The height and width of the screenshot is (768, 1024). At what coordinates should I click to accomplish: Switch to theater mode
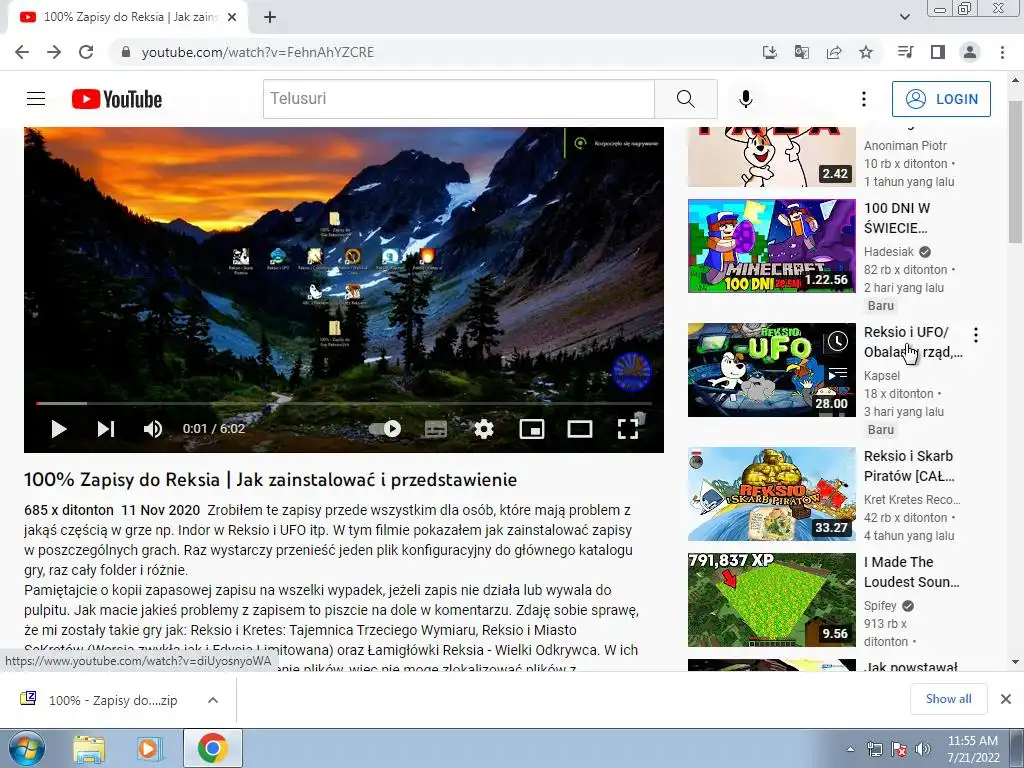[580, 429]
